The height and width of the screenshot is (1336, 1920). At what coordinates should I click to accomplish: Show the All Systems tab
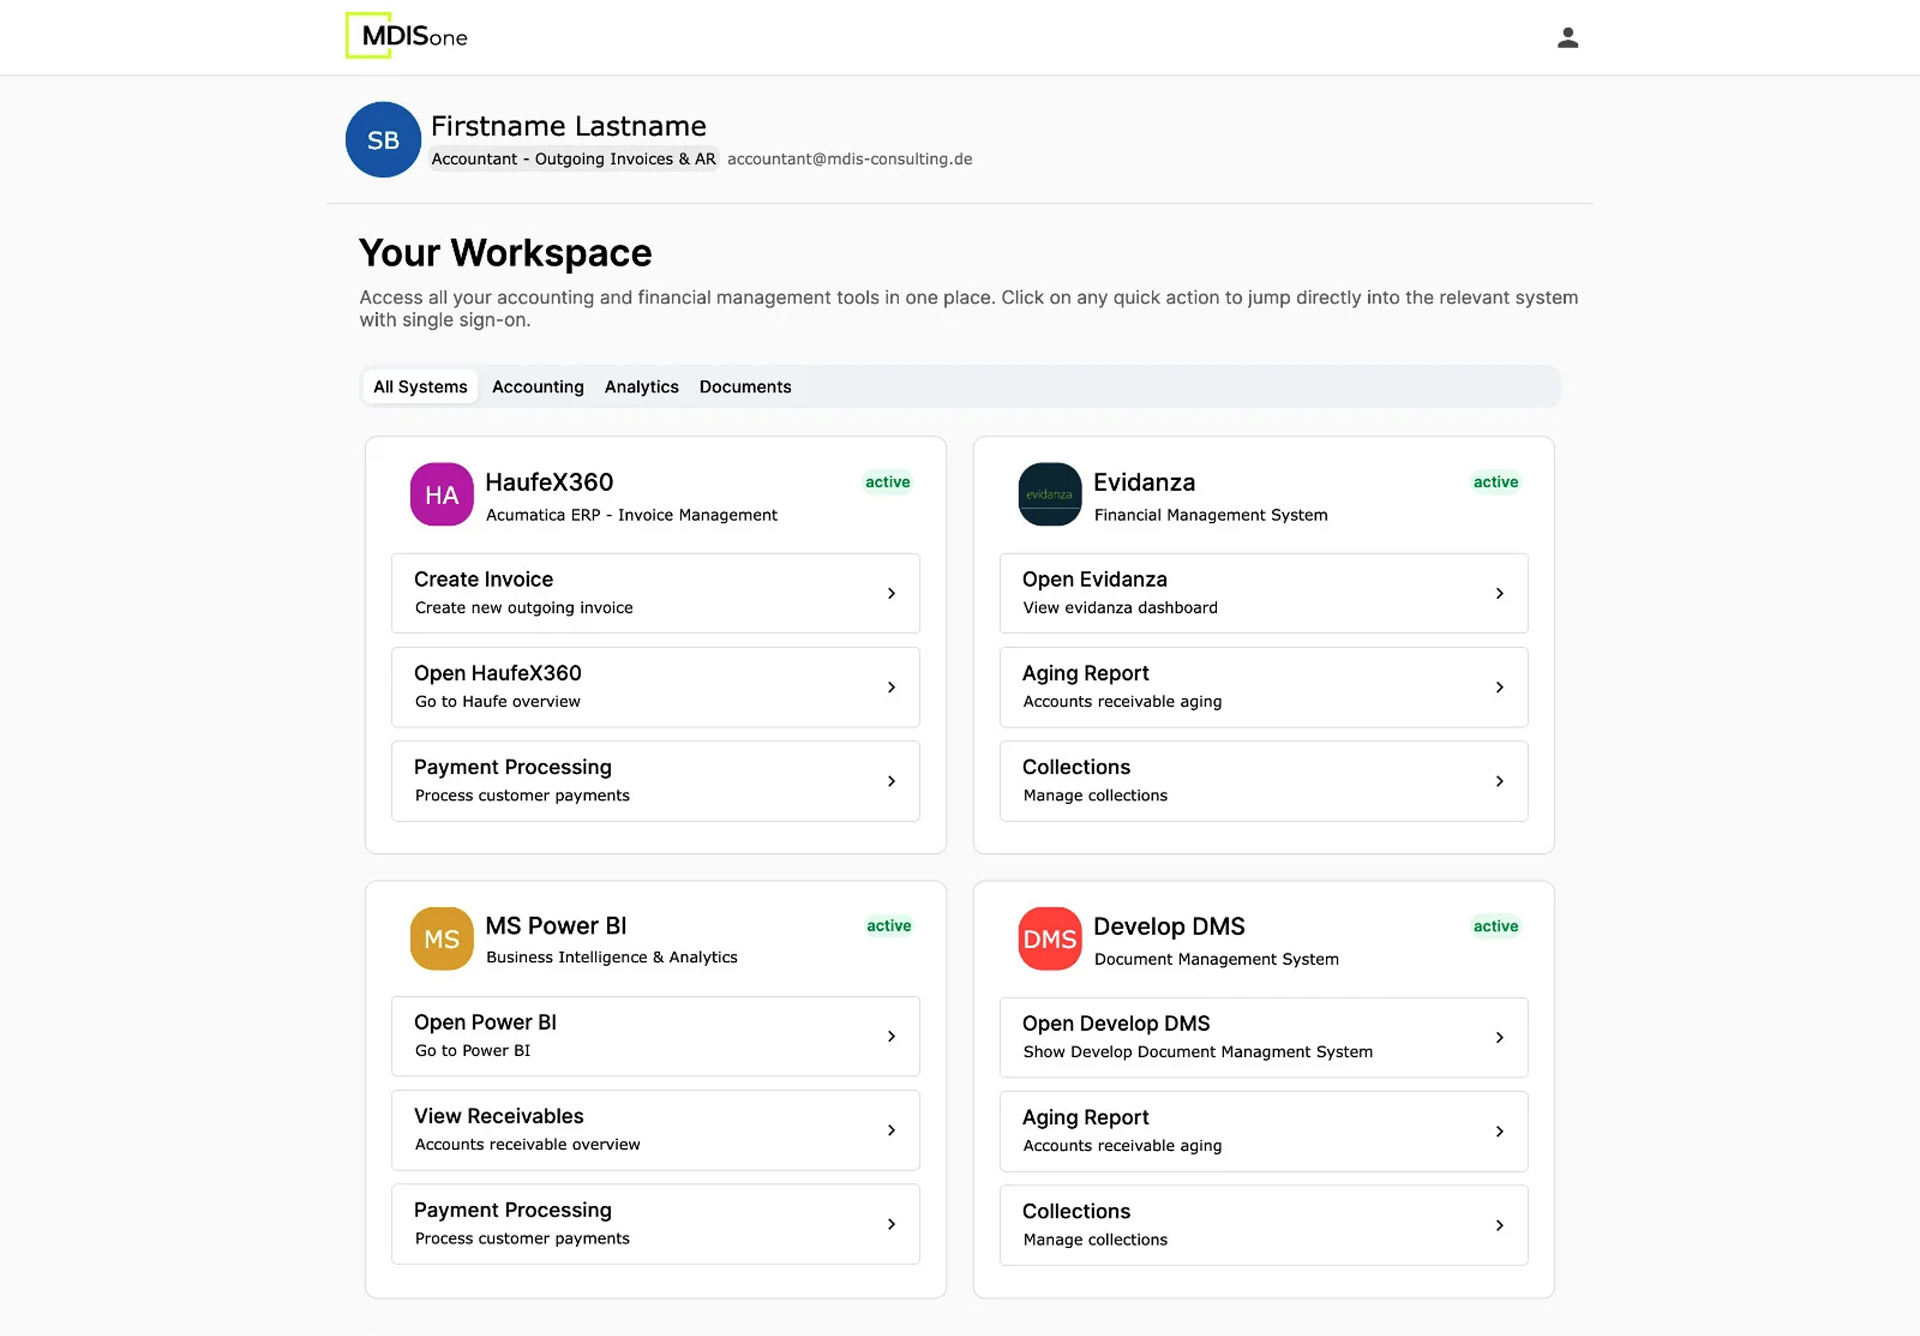tap(420, 387)
